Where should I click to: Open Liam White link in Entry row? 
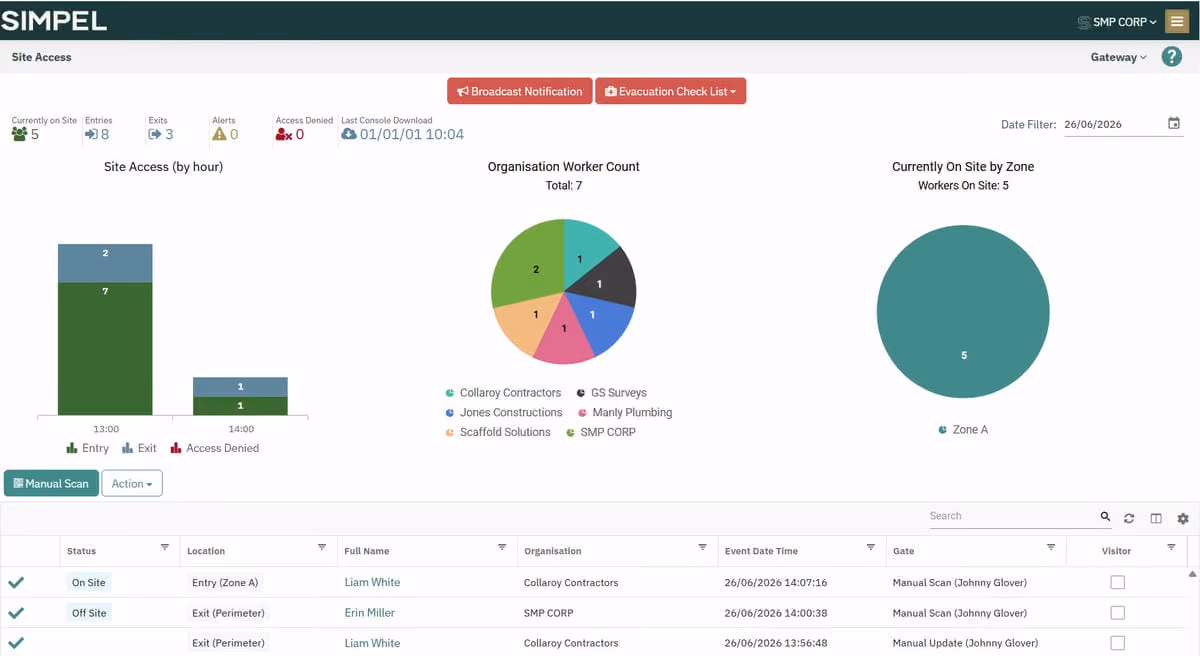pos(372,582)
